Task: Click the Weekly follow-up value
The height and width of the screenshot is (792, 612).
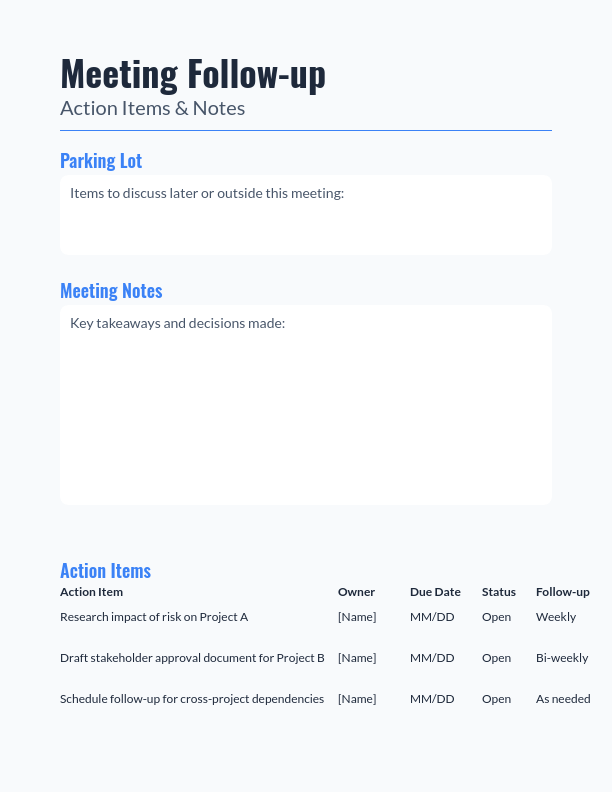Action: click(556, 617)
